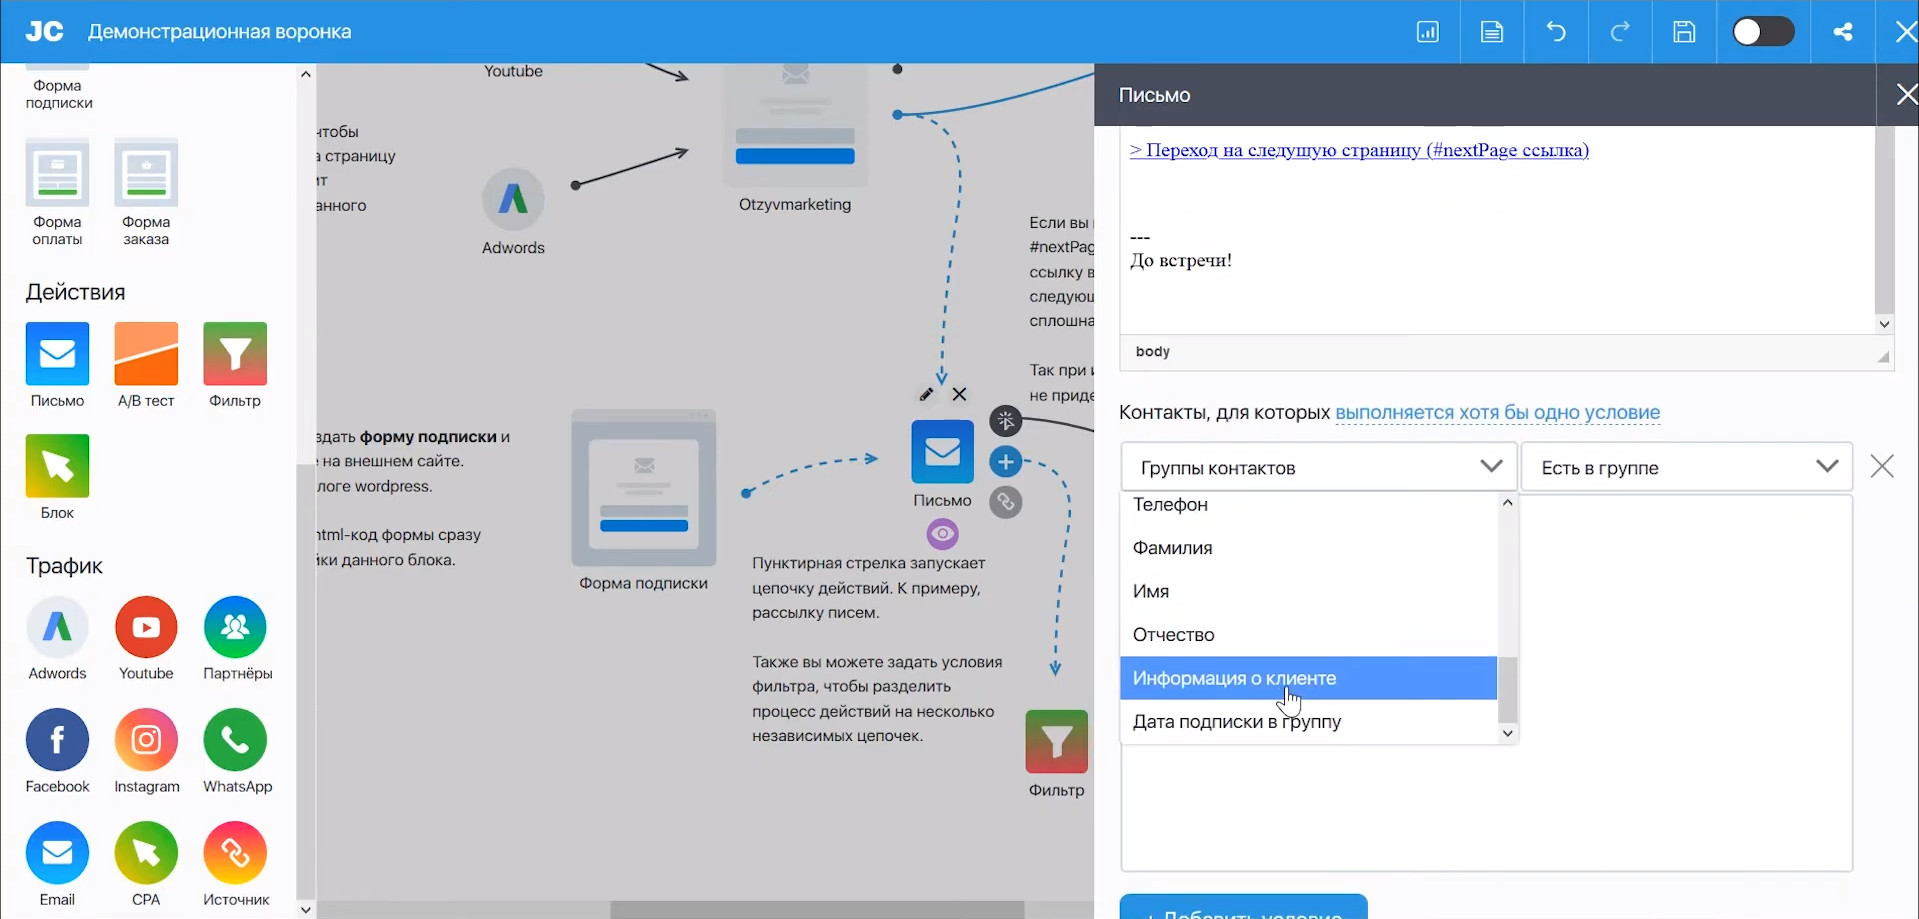The height and width of the screenshot is (919, 1919).
Task: Click the dropdown list scroll-down arrow
Action: click(1508, 734)
